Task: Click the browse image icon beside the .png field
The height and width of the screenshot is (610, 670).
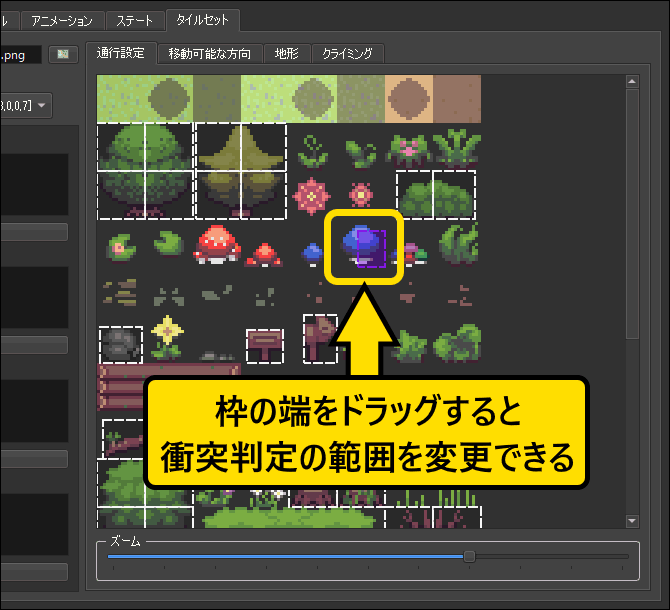Action: click(x=63, y=54)
